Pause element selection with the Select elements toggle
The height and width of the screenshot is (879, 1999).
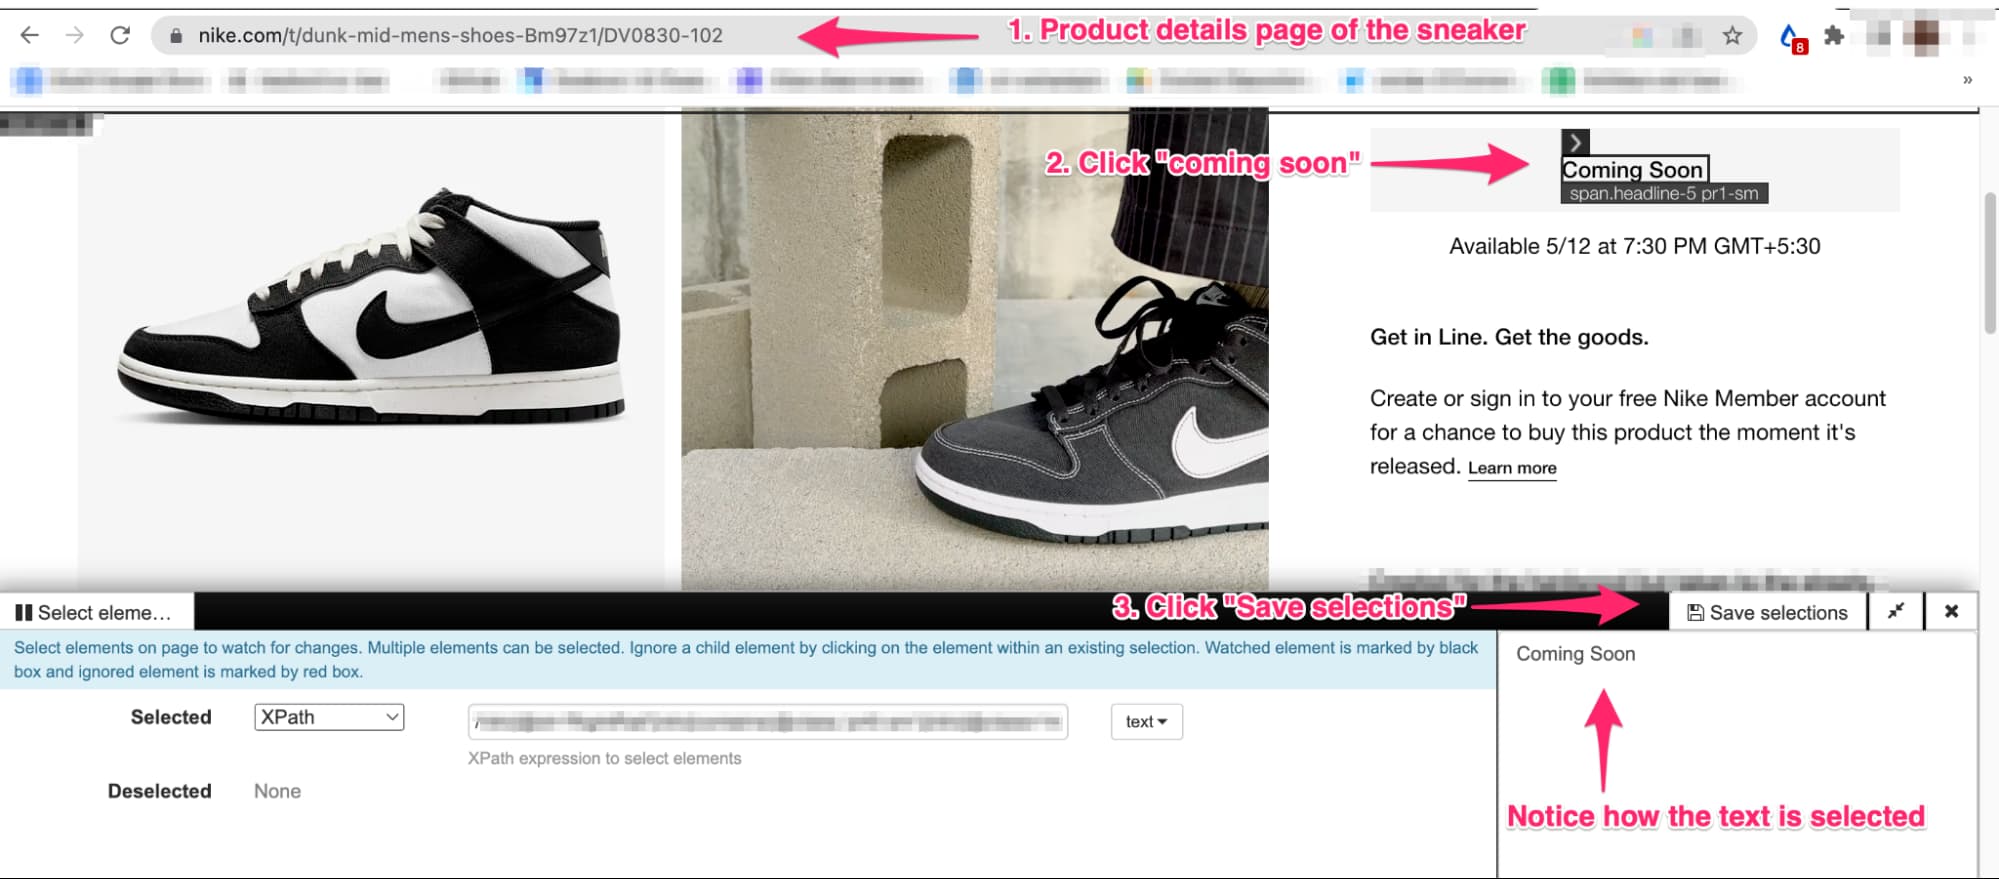tap(94, 612)
